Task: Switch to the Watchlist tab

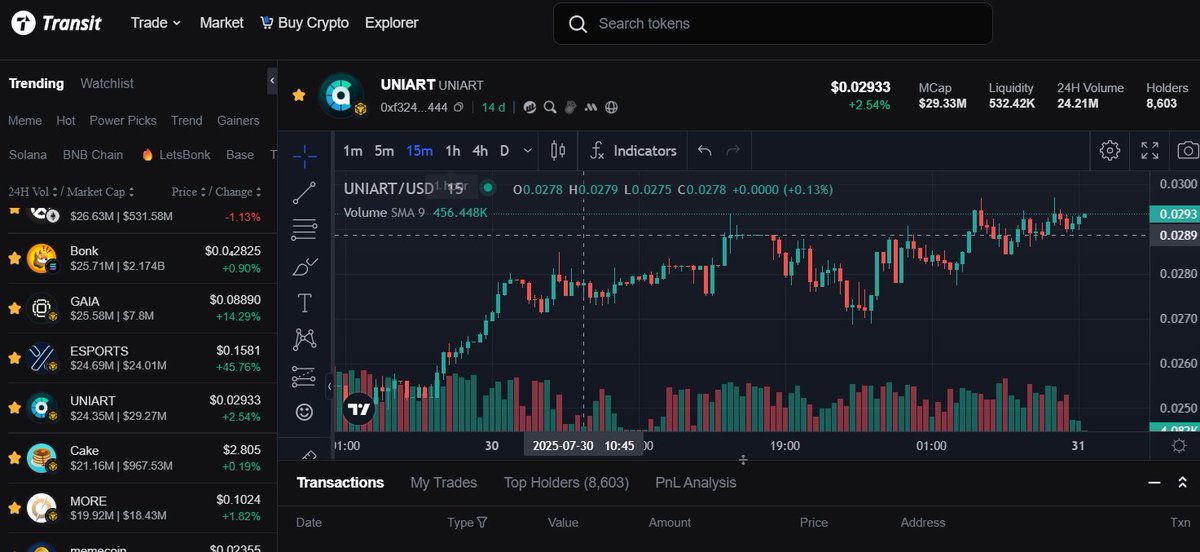Action: coord(107,84)
